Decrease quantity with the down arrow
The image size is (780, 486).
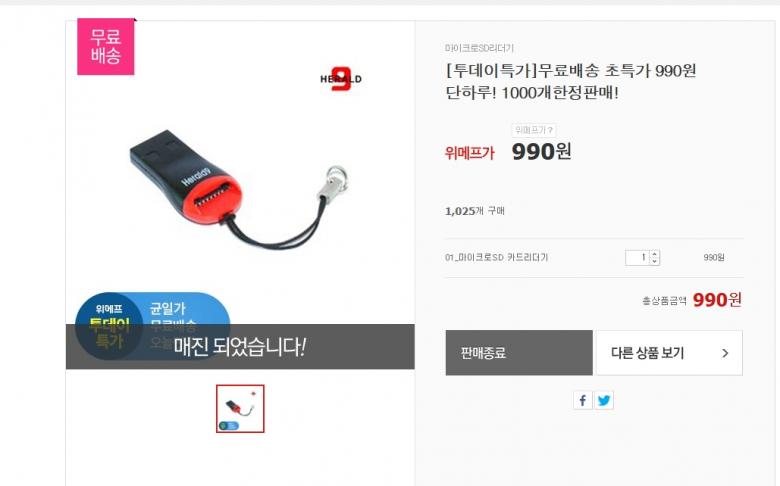pyautogui.click(x=655, y=261)
